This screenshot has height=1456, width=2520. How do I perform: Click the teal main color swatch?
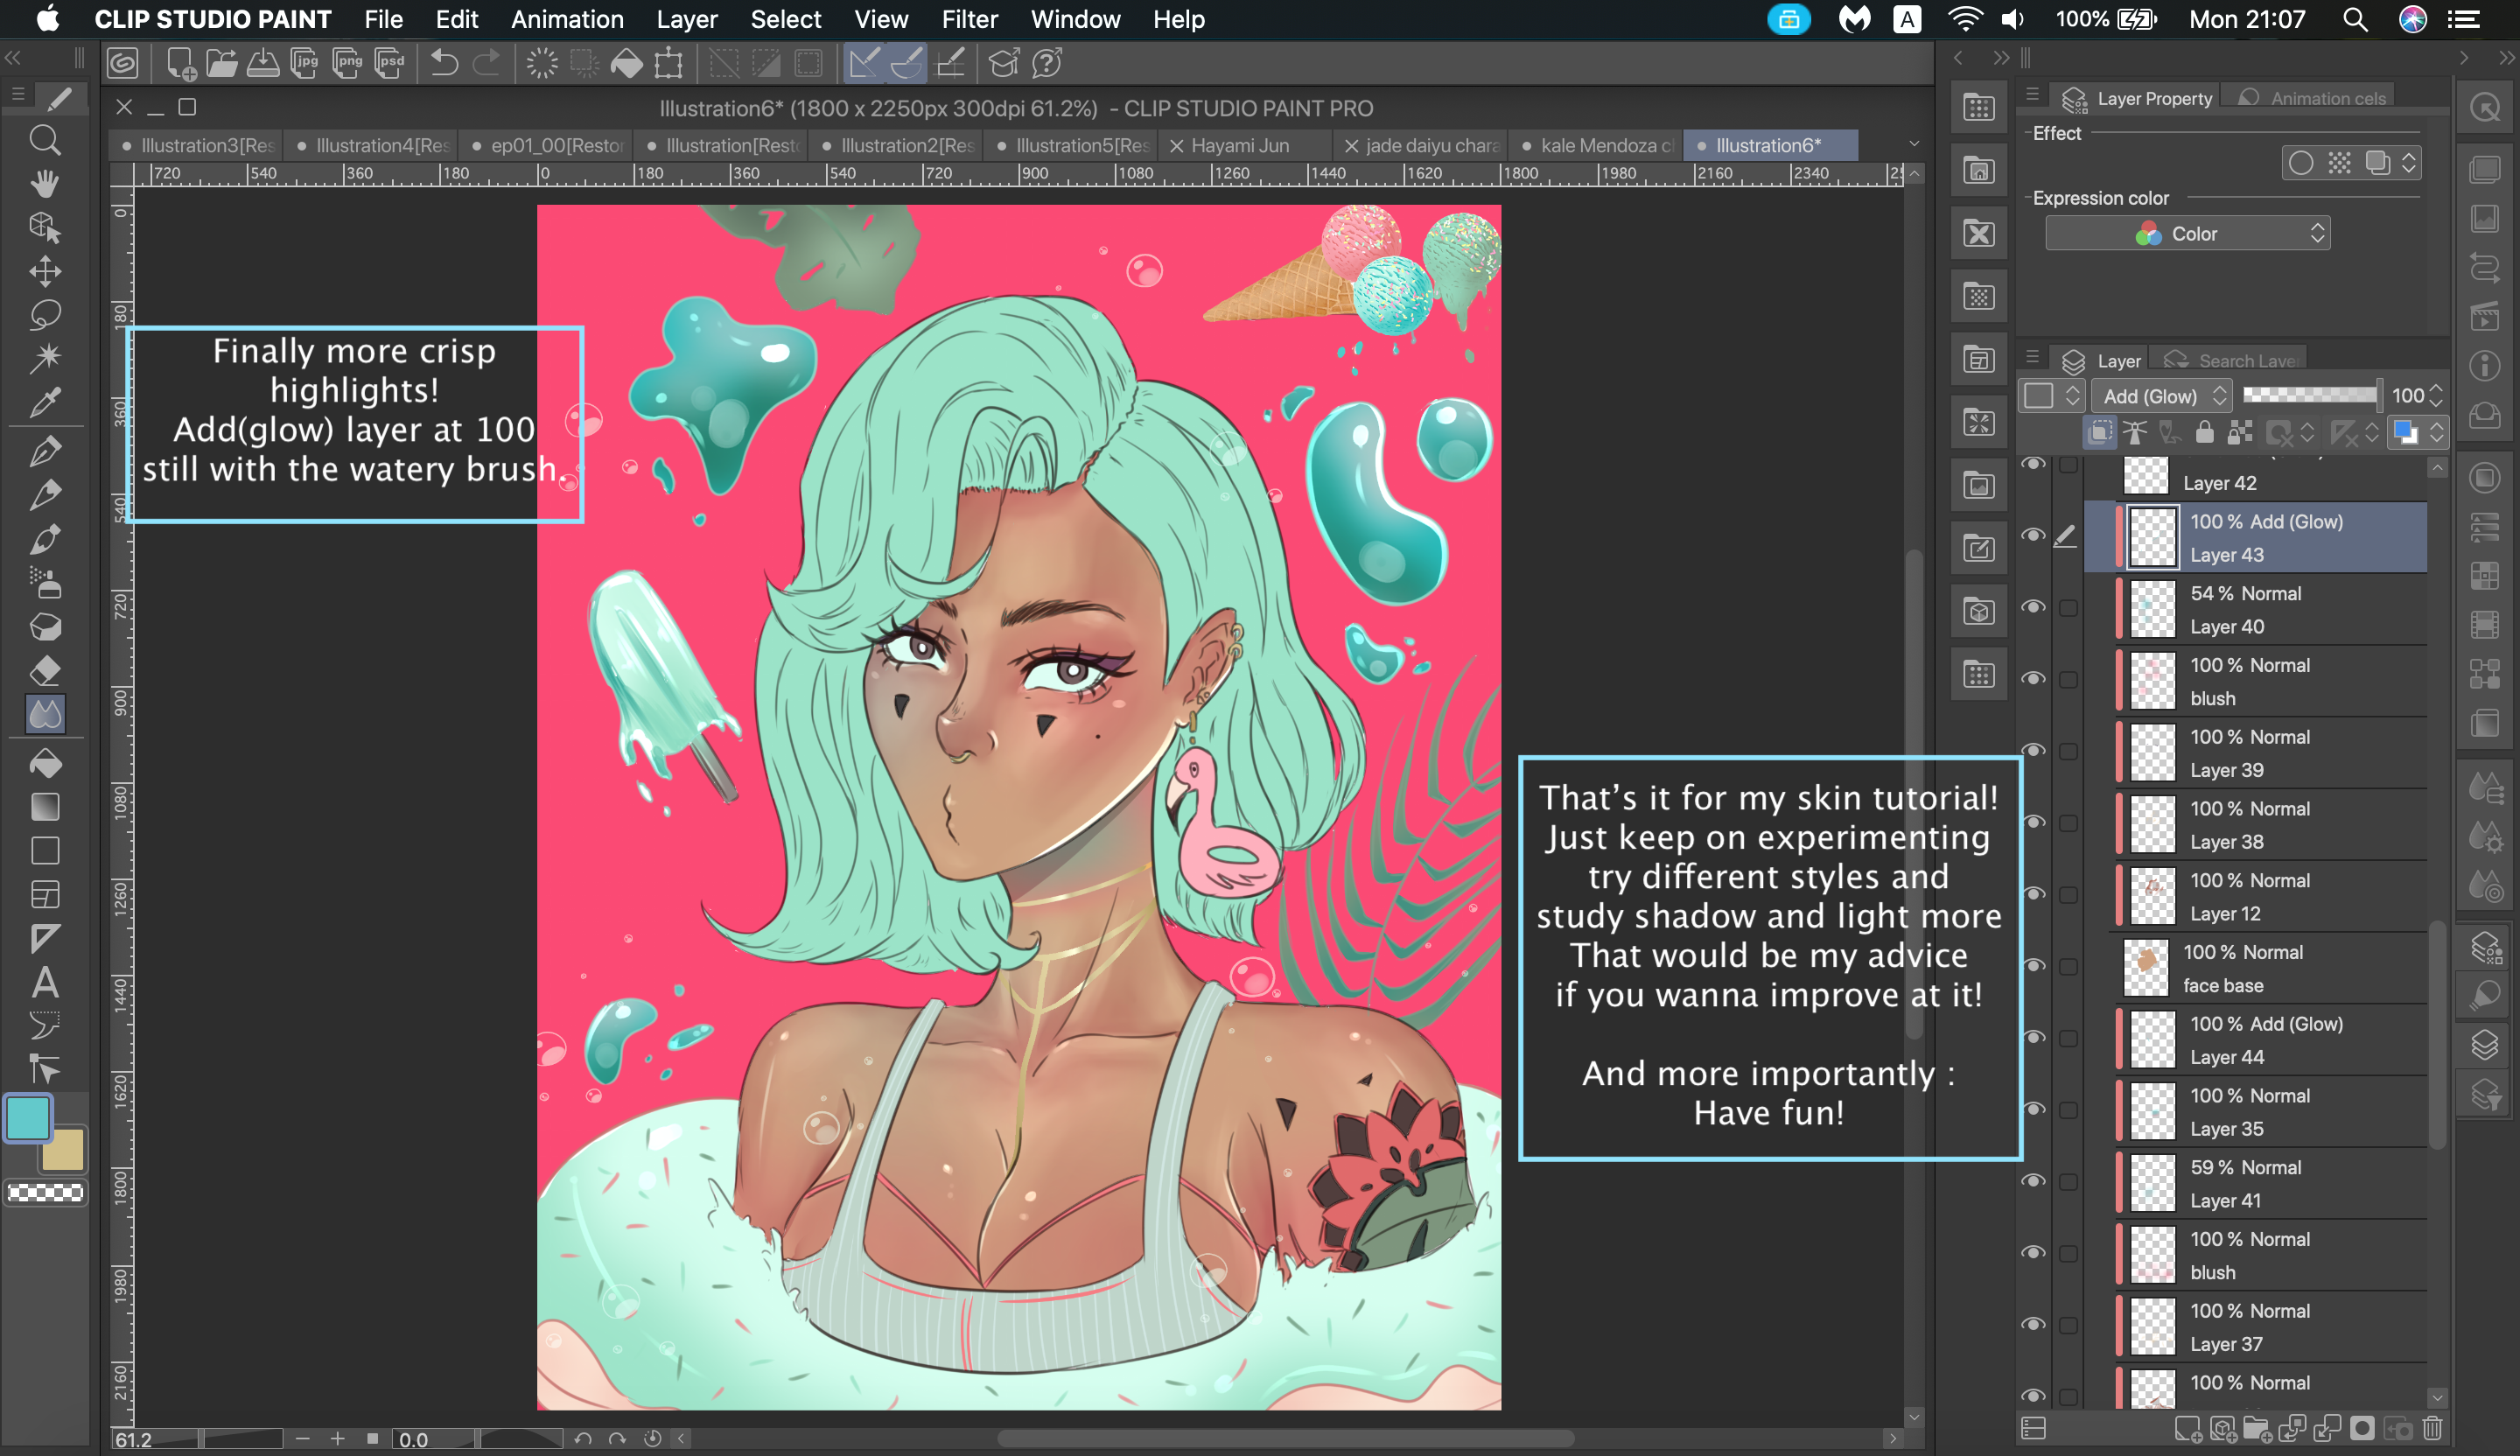click(28, 1118)
